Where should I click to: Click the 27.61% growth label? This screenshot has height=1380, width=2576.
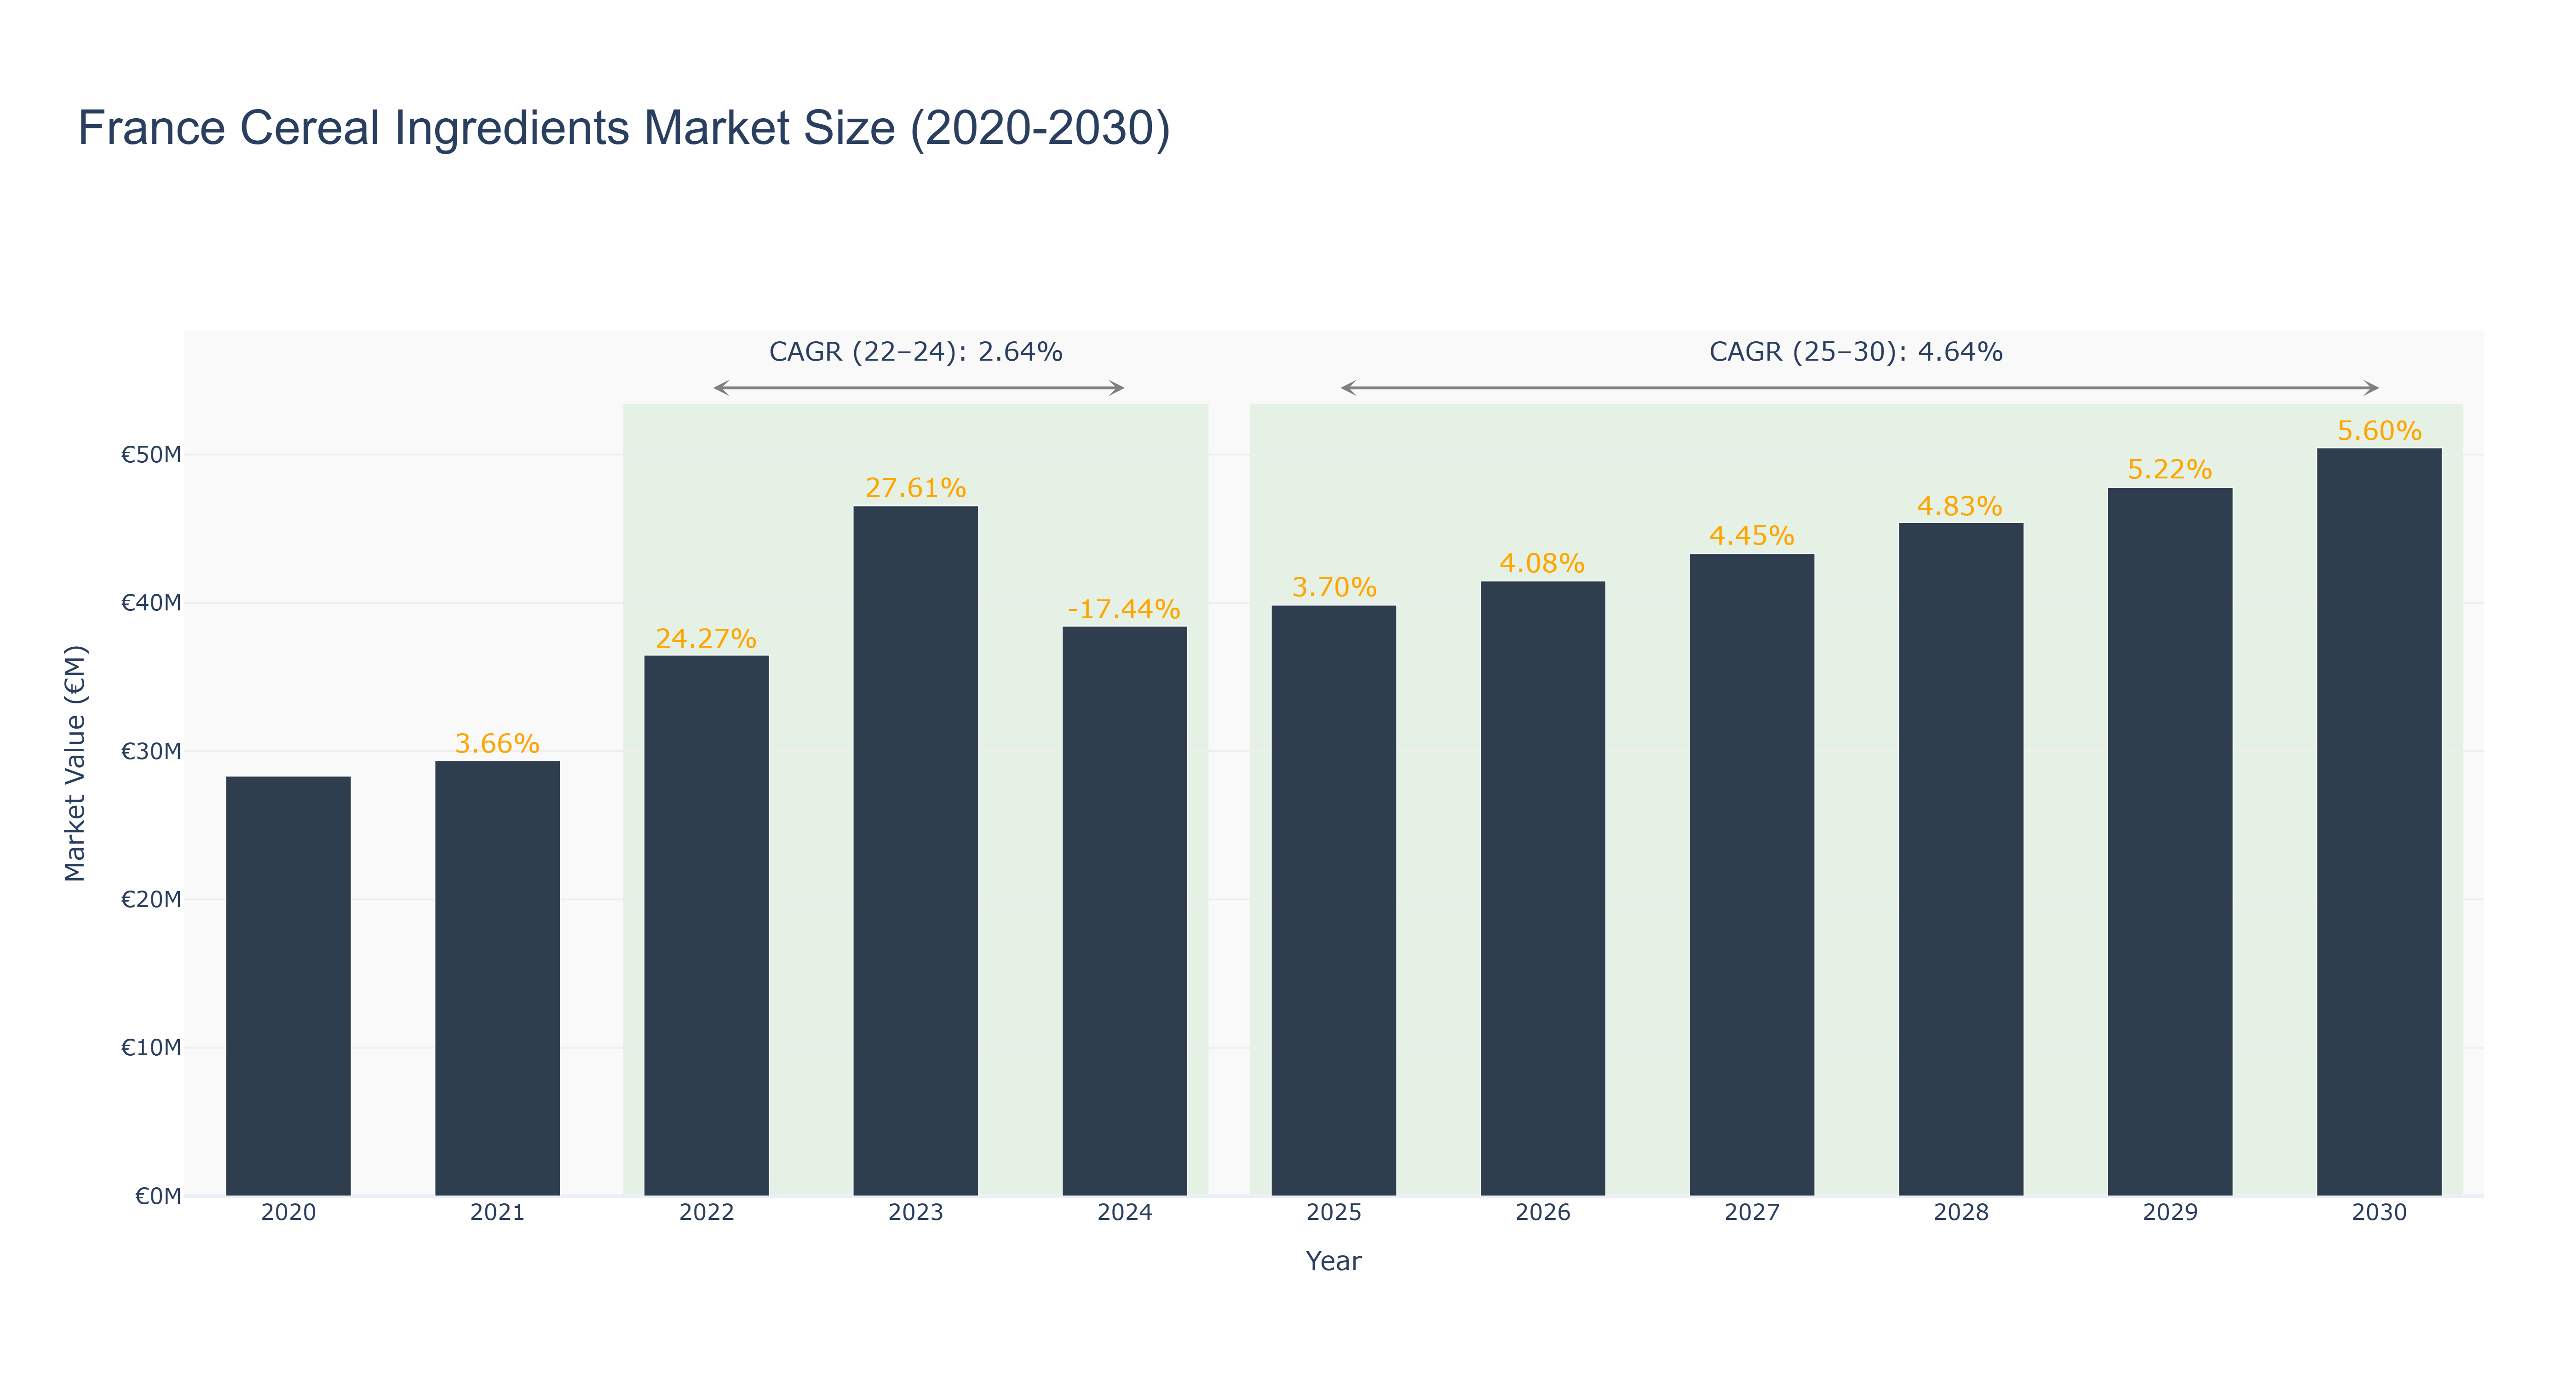(915, 488)
